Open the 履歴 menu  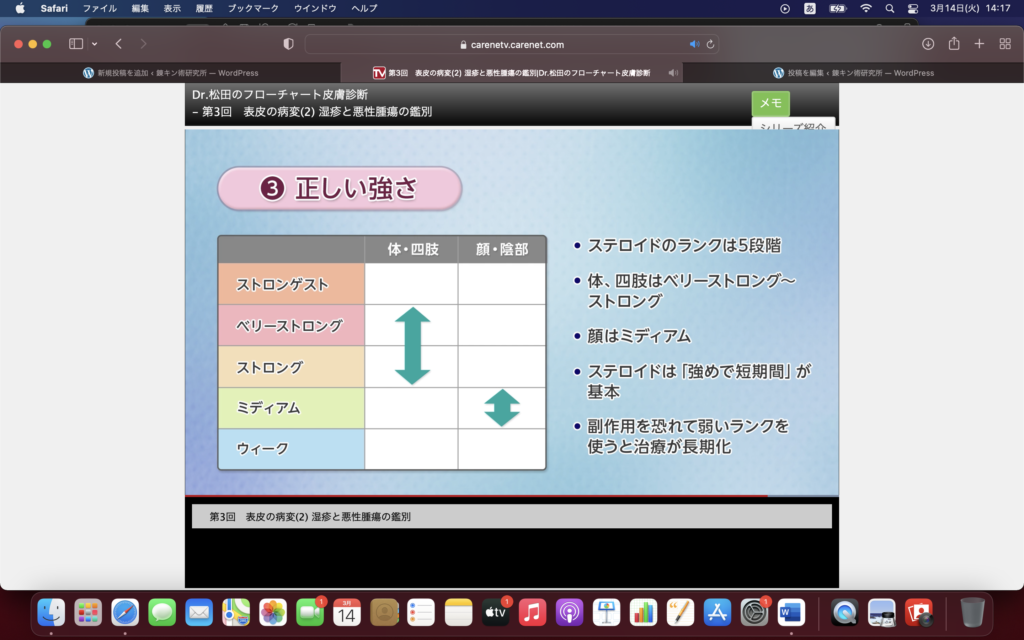click(207, 8)
